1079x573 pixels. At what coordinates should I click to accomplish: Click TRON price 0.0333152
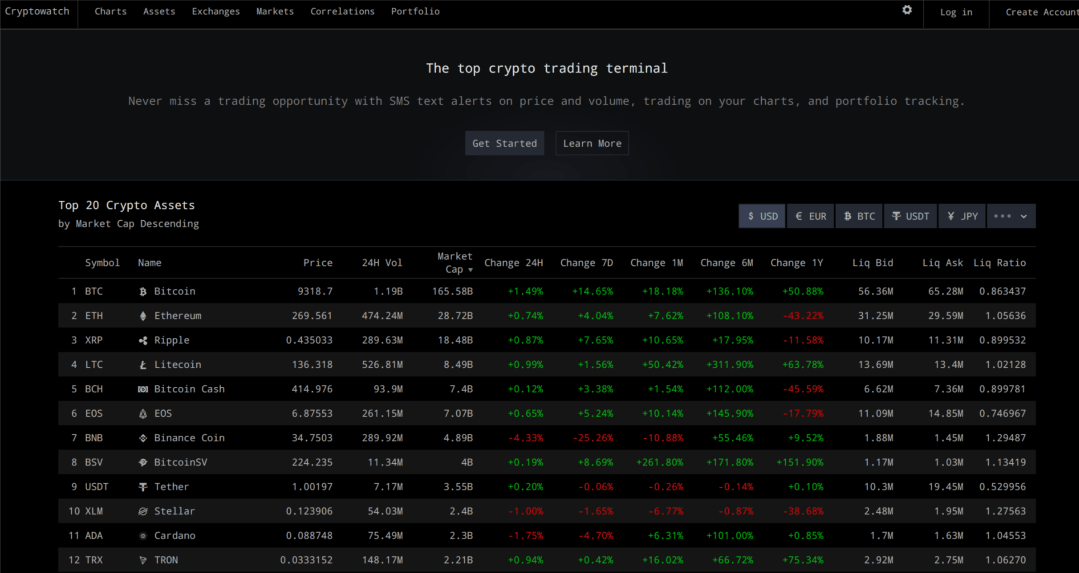(x=306, y=560)
